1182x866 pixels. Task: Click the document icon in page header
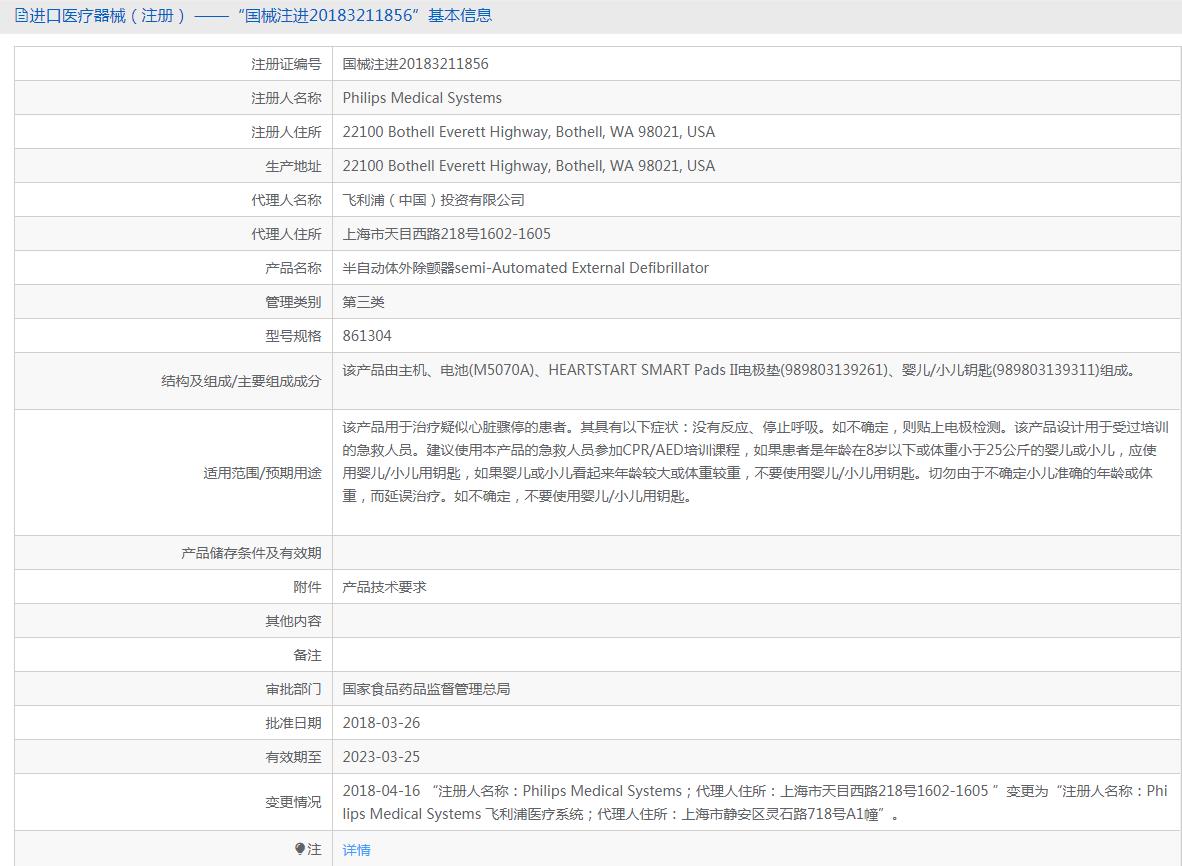[21, 15]
